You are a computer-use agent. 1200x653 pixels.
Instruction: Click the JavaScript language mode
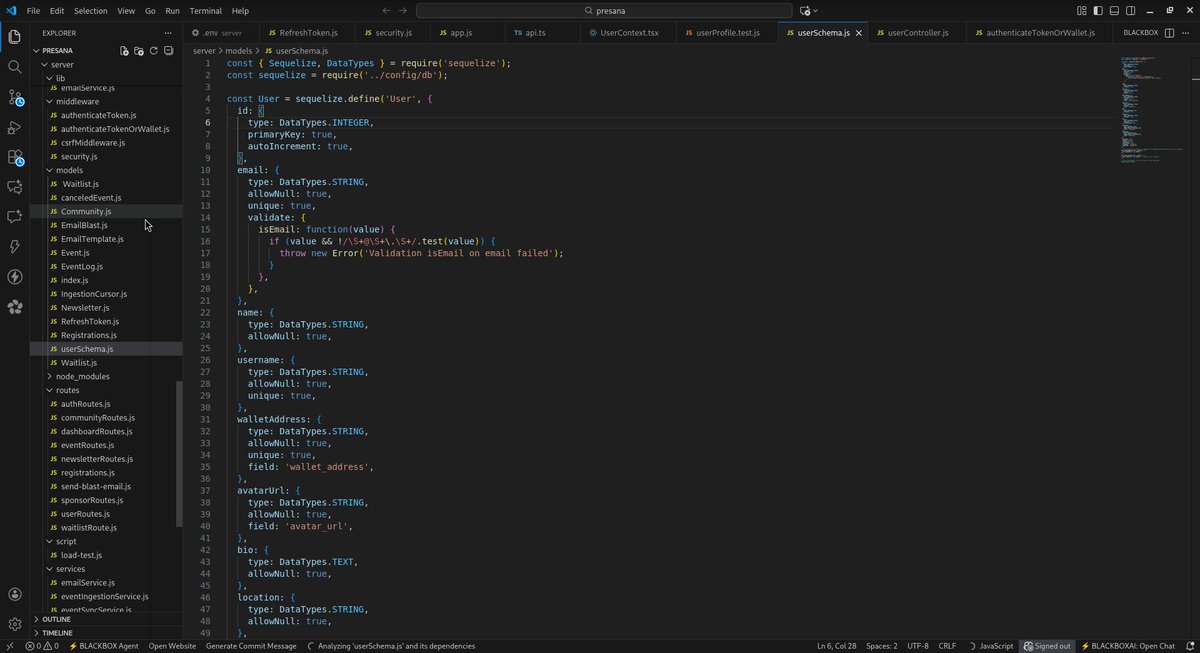point(995,646)
